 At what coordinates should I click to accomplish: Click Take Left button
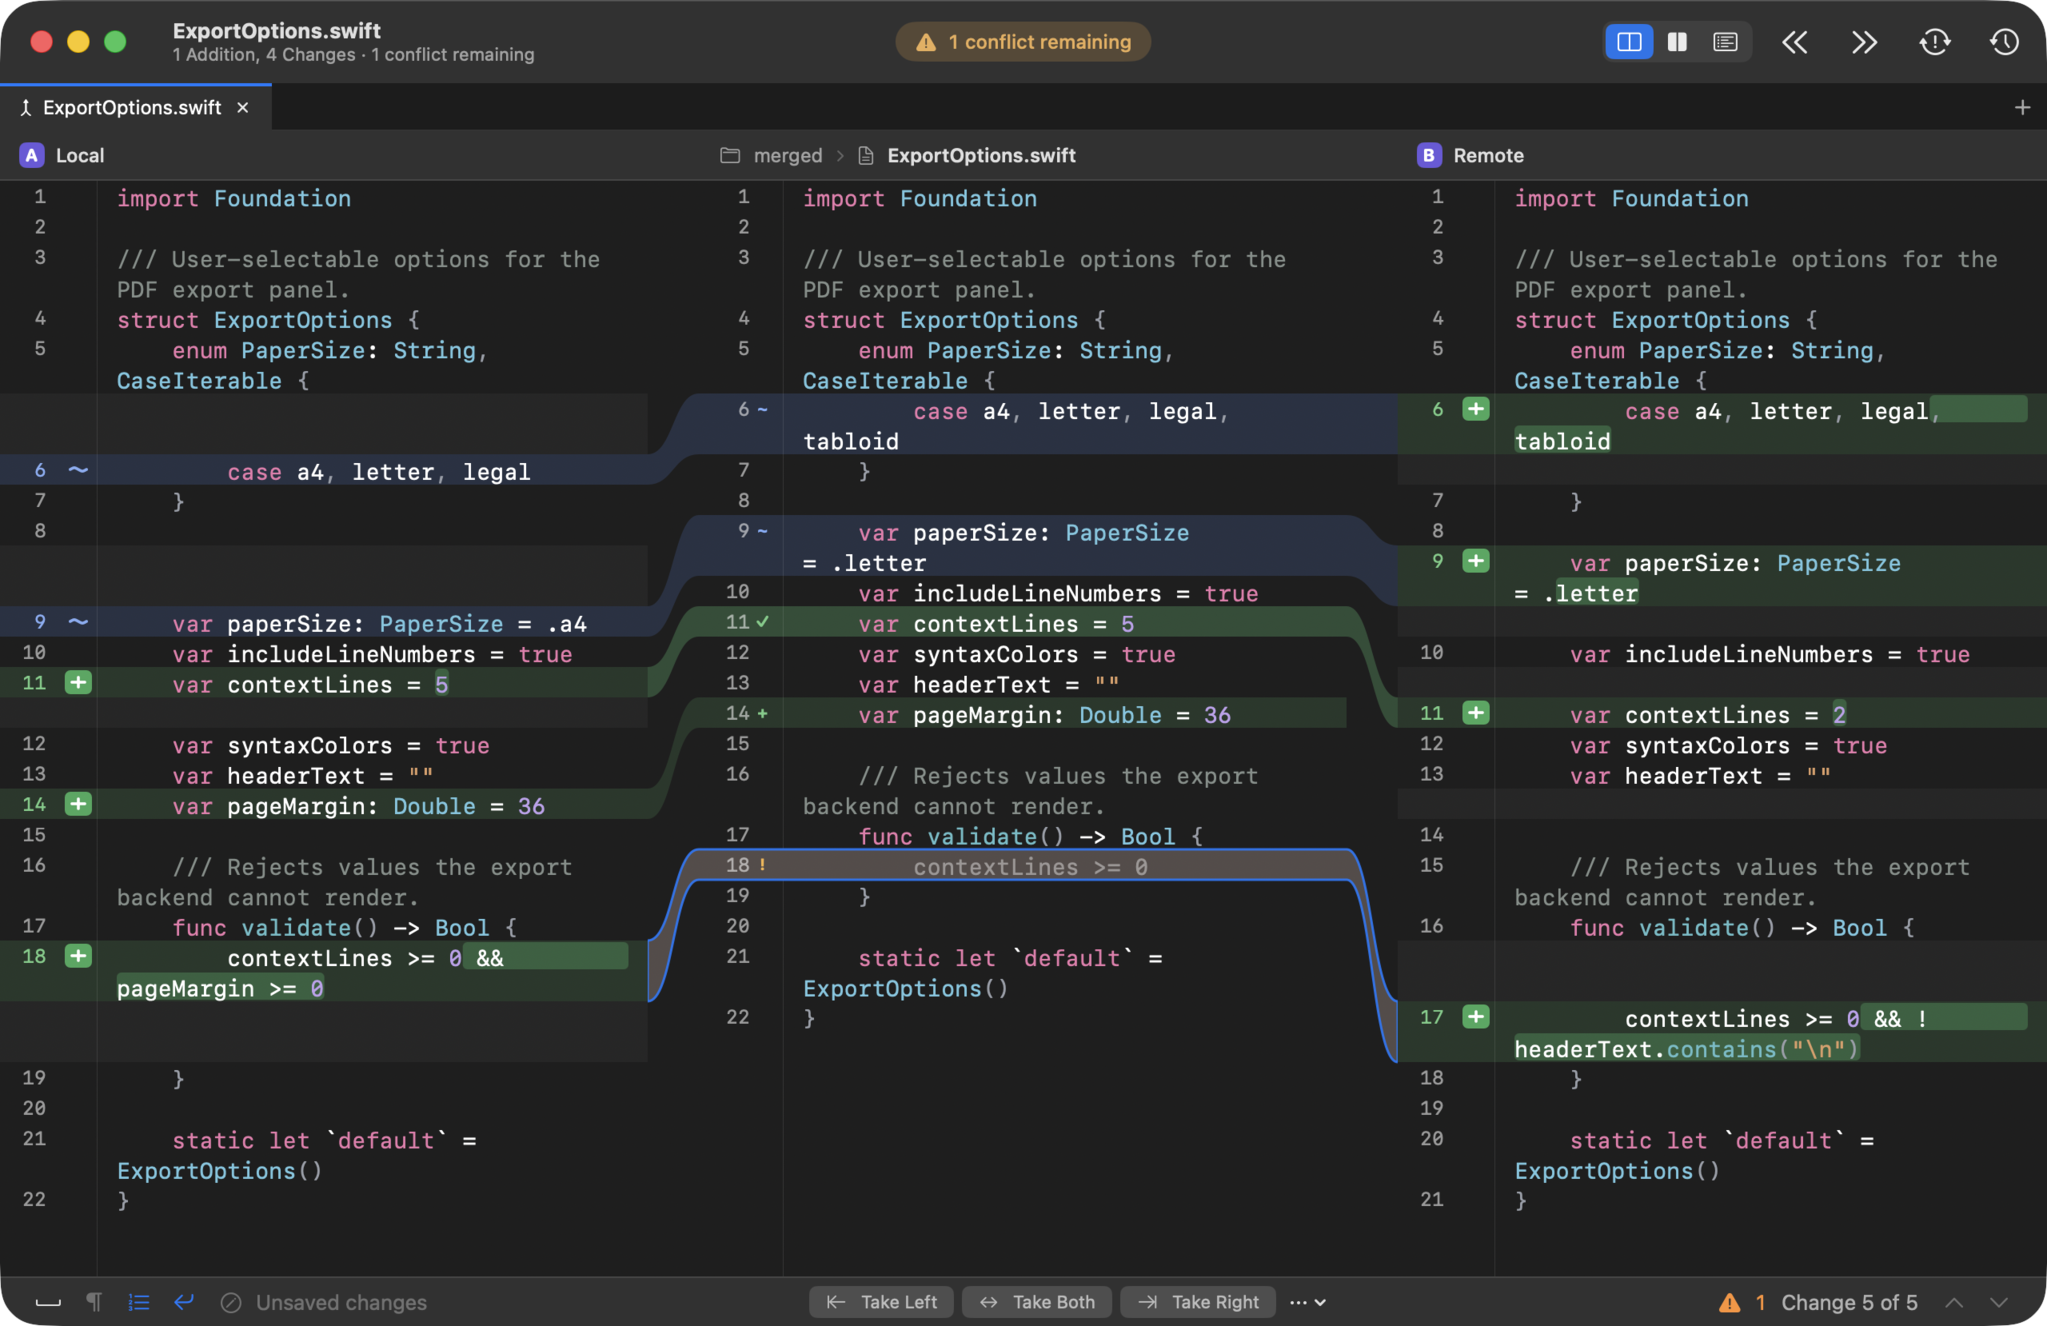[x=881, y=1301]
